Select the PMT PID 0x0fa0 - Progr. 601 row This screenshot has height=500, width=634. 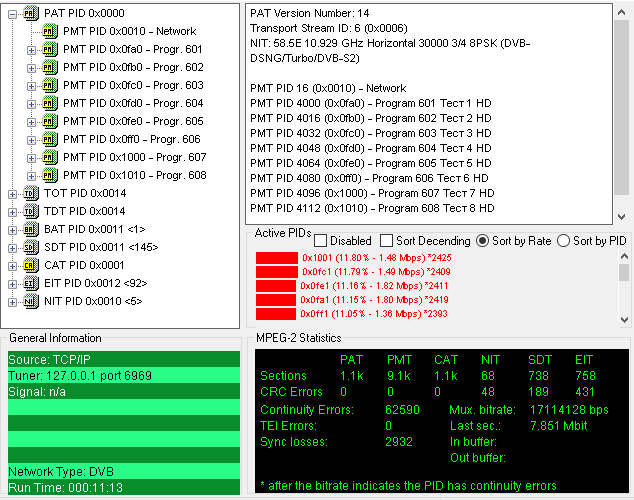(x=133, y=49)
